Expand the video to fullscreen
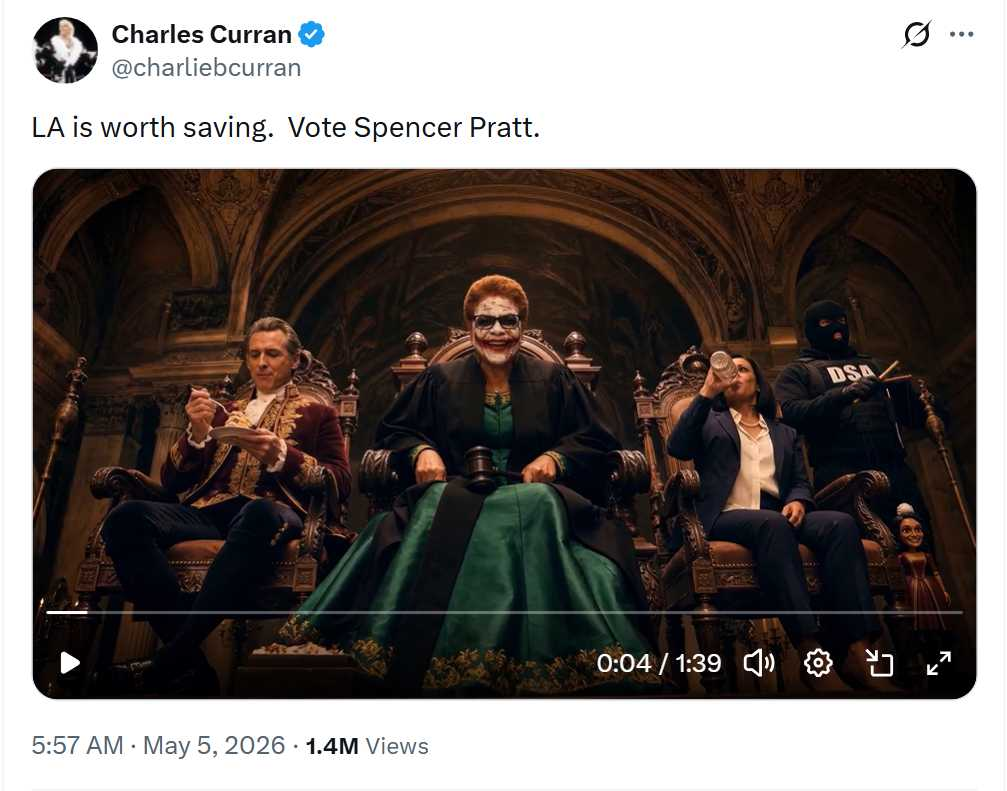This screenshot has height=791, width=1007. (939, 663)
